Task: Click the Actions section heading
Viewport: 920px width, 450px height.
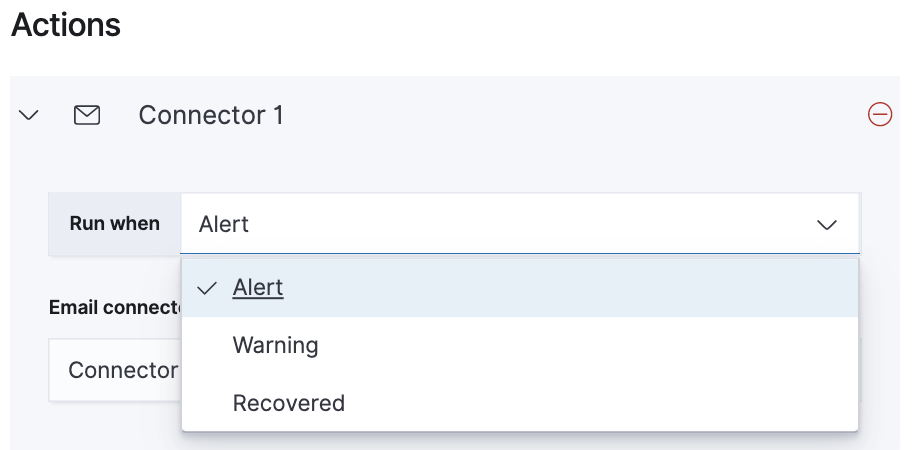Action: (x=66, y=25)
